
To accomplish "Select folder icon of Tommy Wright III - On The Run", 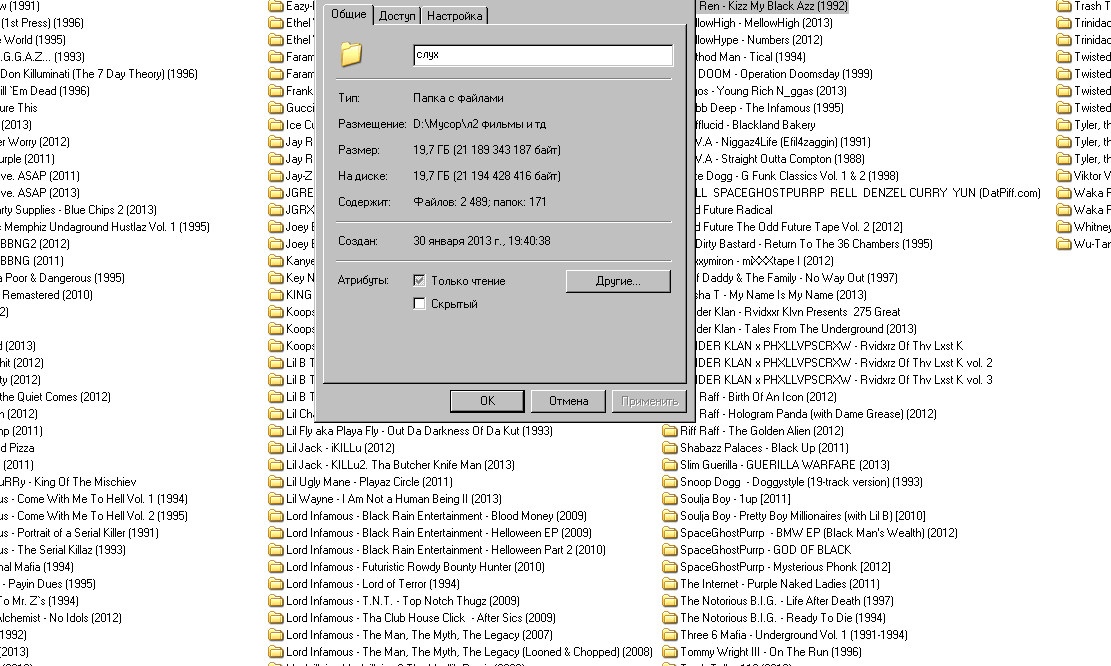I will 670,652.
